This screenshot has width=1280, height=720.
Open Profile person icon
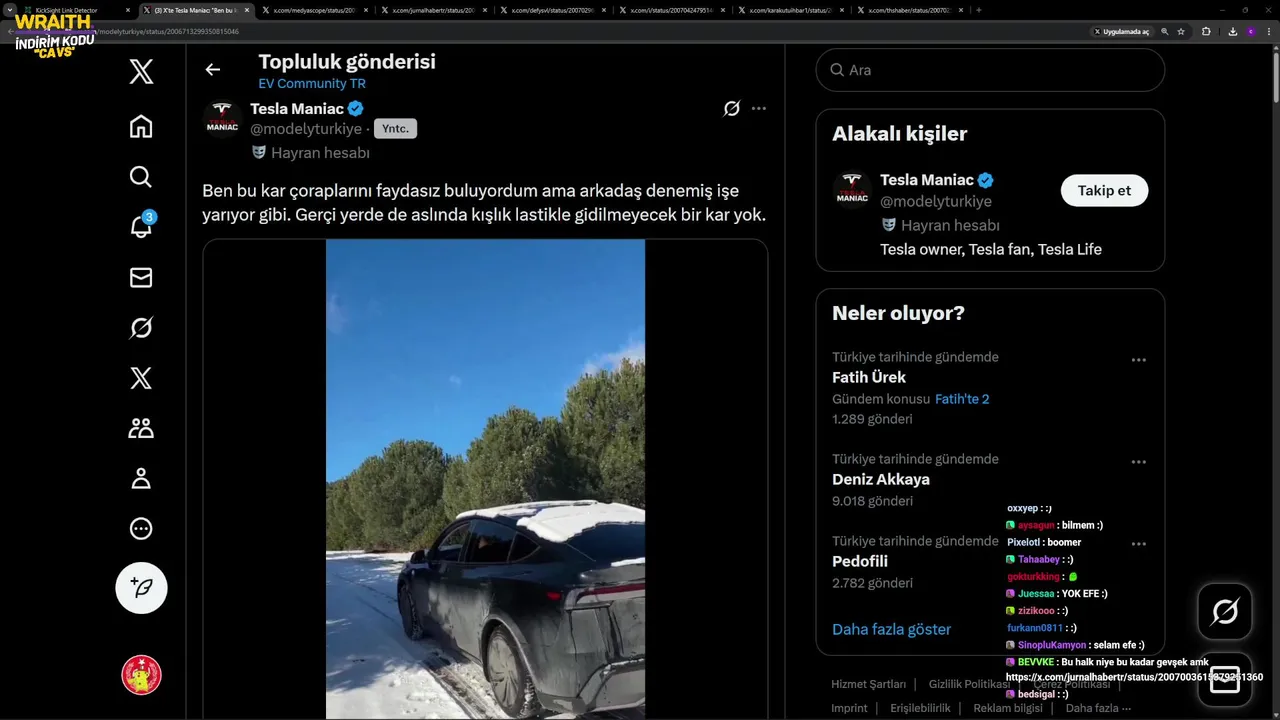coord(141,478)
